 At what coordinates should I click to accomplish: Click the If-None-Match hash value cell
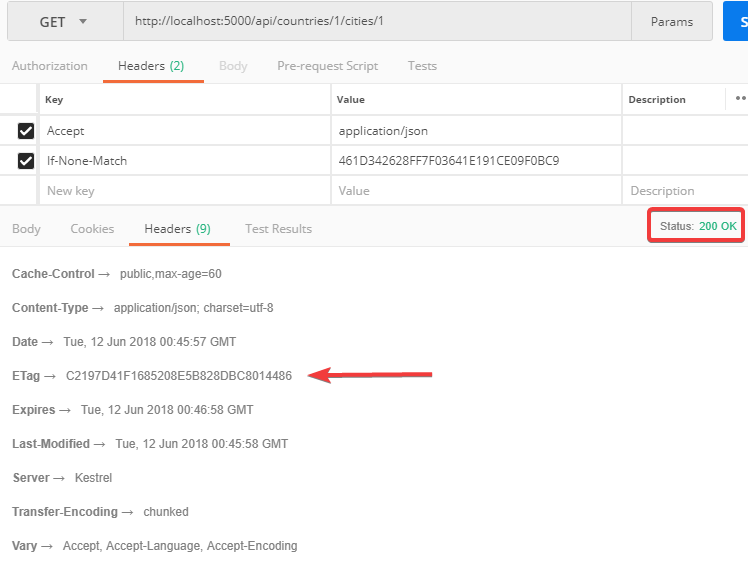(x=476, y=161)
